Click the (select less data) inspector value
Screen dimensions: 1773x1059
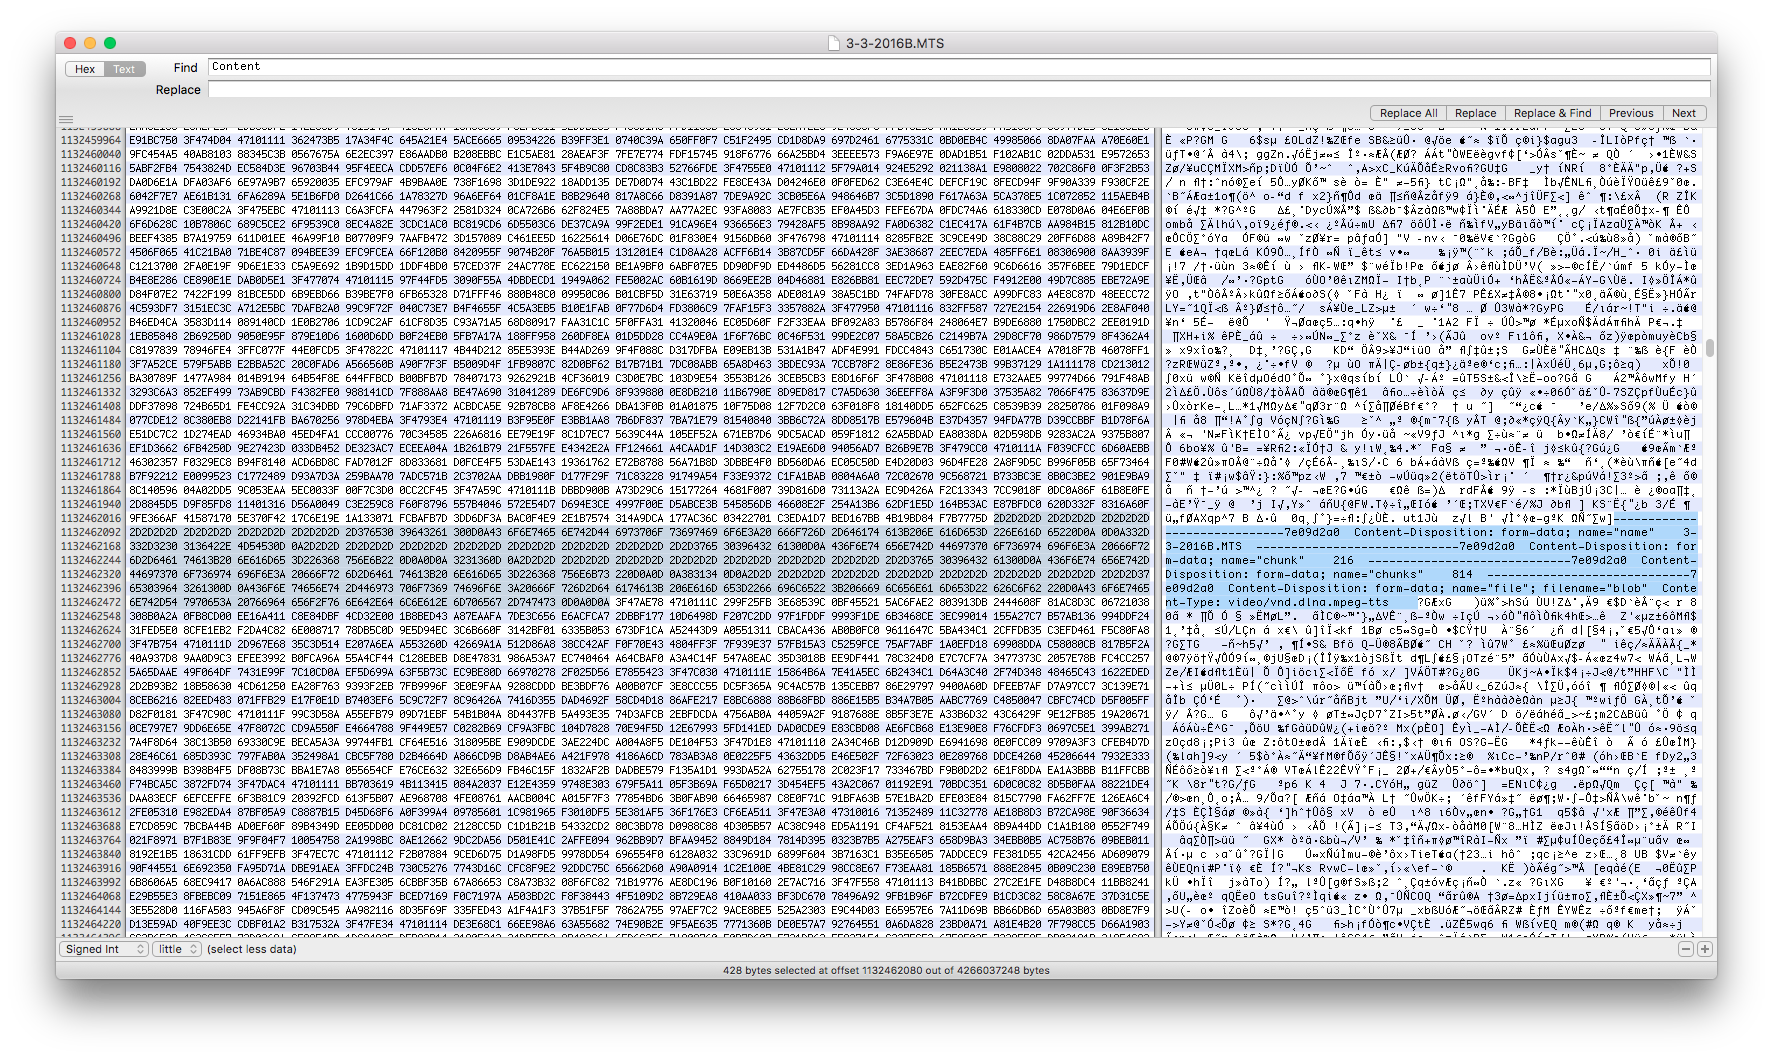252,949
